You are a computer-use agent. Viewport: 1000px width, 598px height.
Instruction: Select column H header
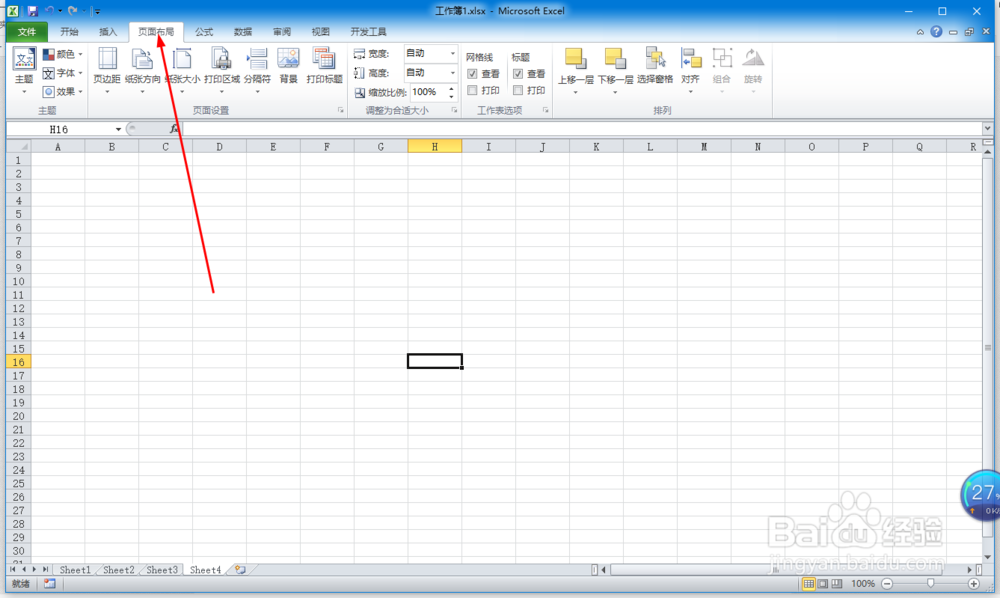point(435,147)
